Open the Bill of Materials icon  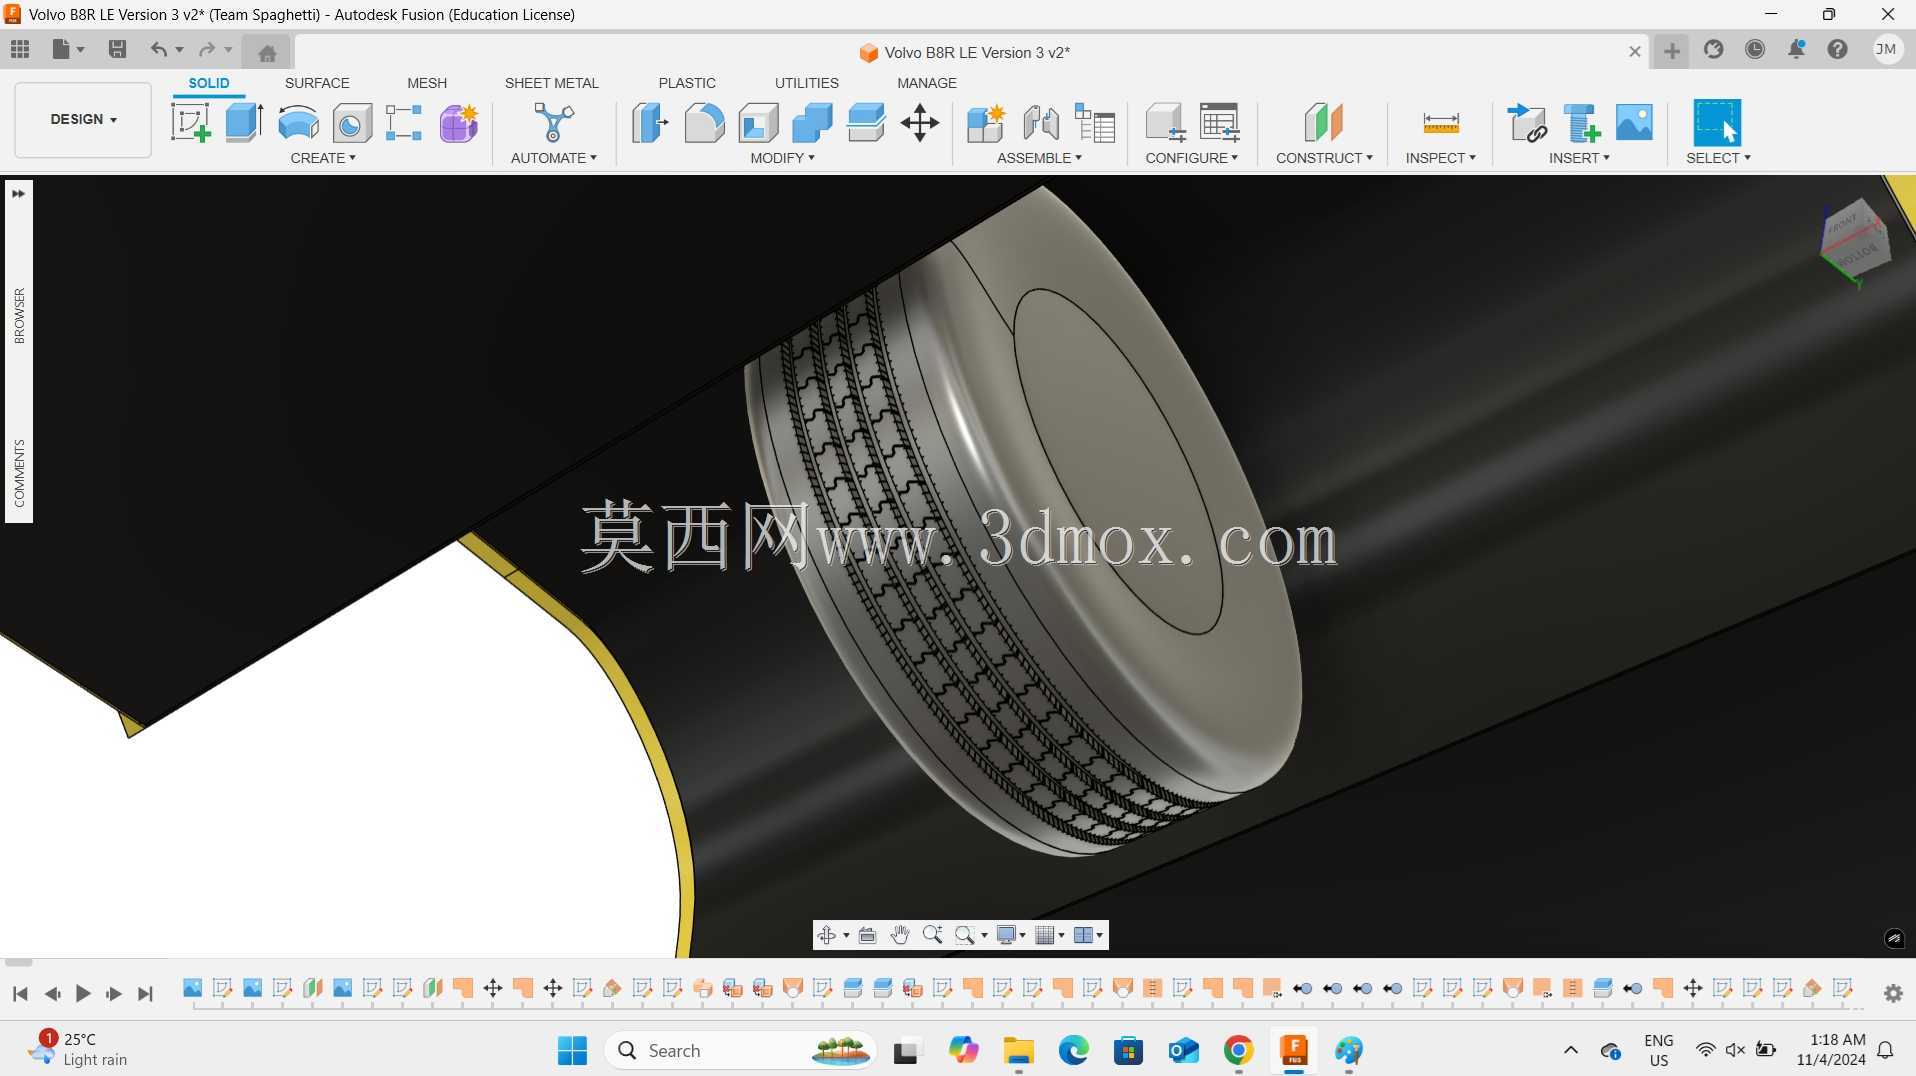tap(1095, 123)
